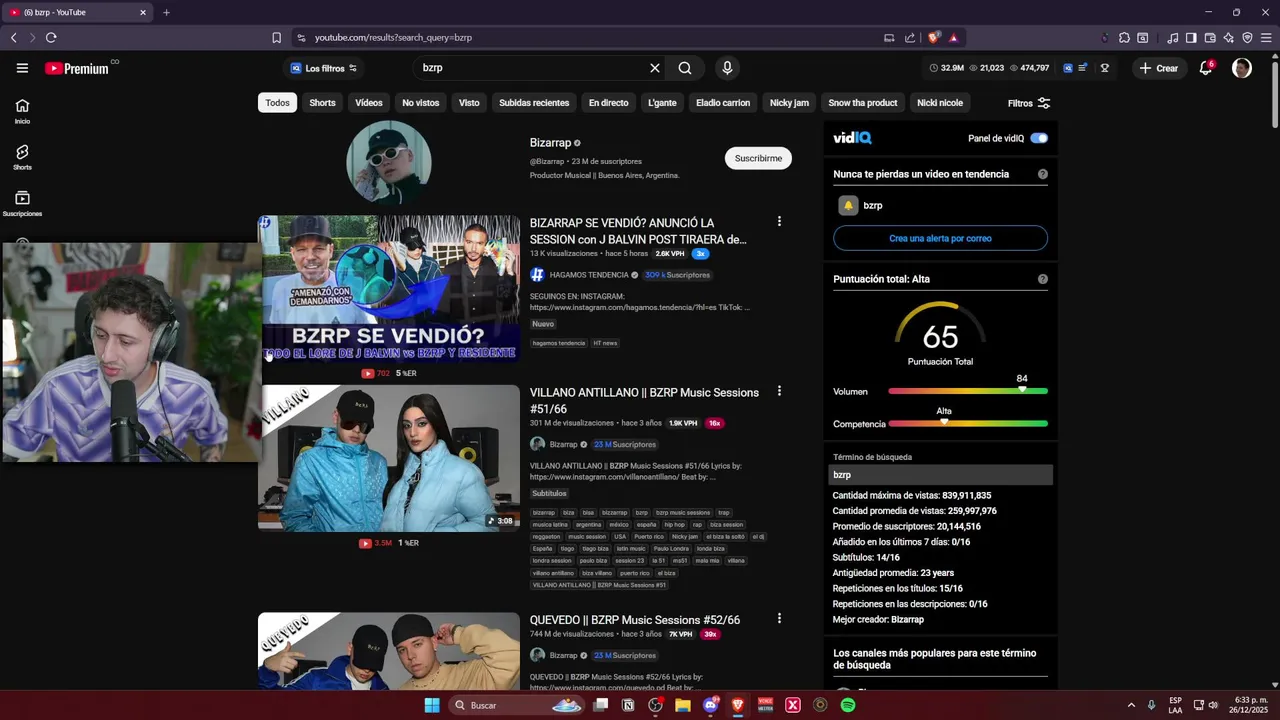The width and height of the screenshot is (1280, 720).
Task: Open the help icon beside trending video heading
Action: tap(1043, 174)
